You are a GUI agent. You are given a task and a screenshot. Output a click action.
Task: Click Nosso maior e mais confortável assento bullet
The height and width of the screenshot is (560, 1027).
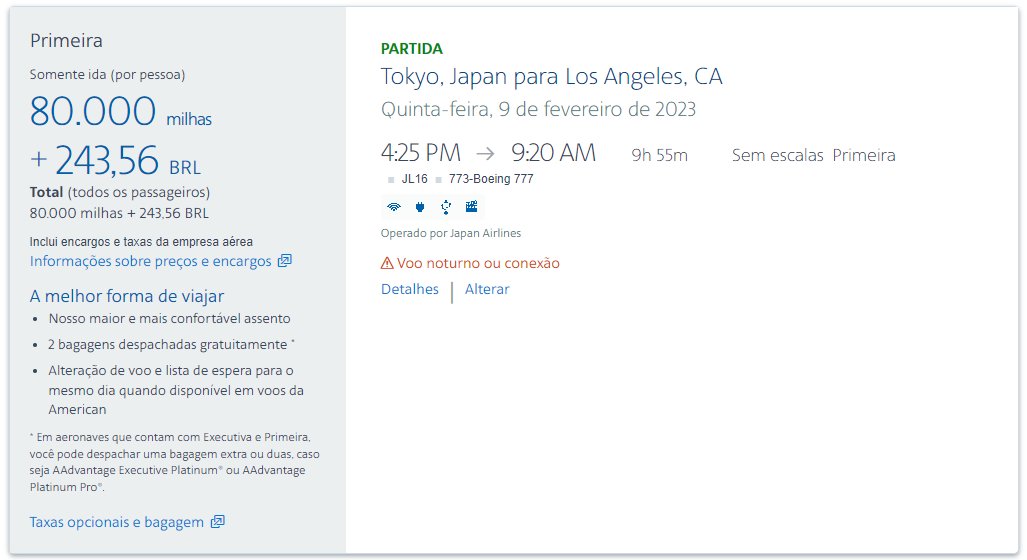tap(170, 318)
